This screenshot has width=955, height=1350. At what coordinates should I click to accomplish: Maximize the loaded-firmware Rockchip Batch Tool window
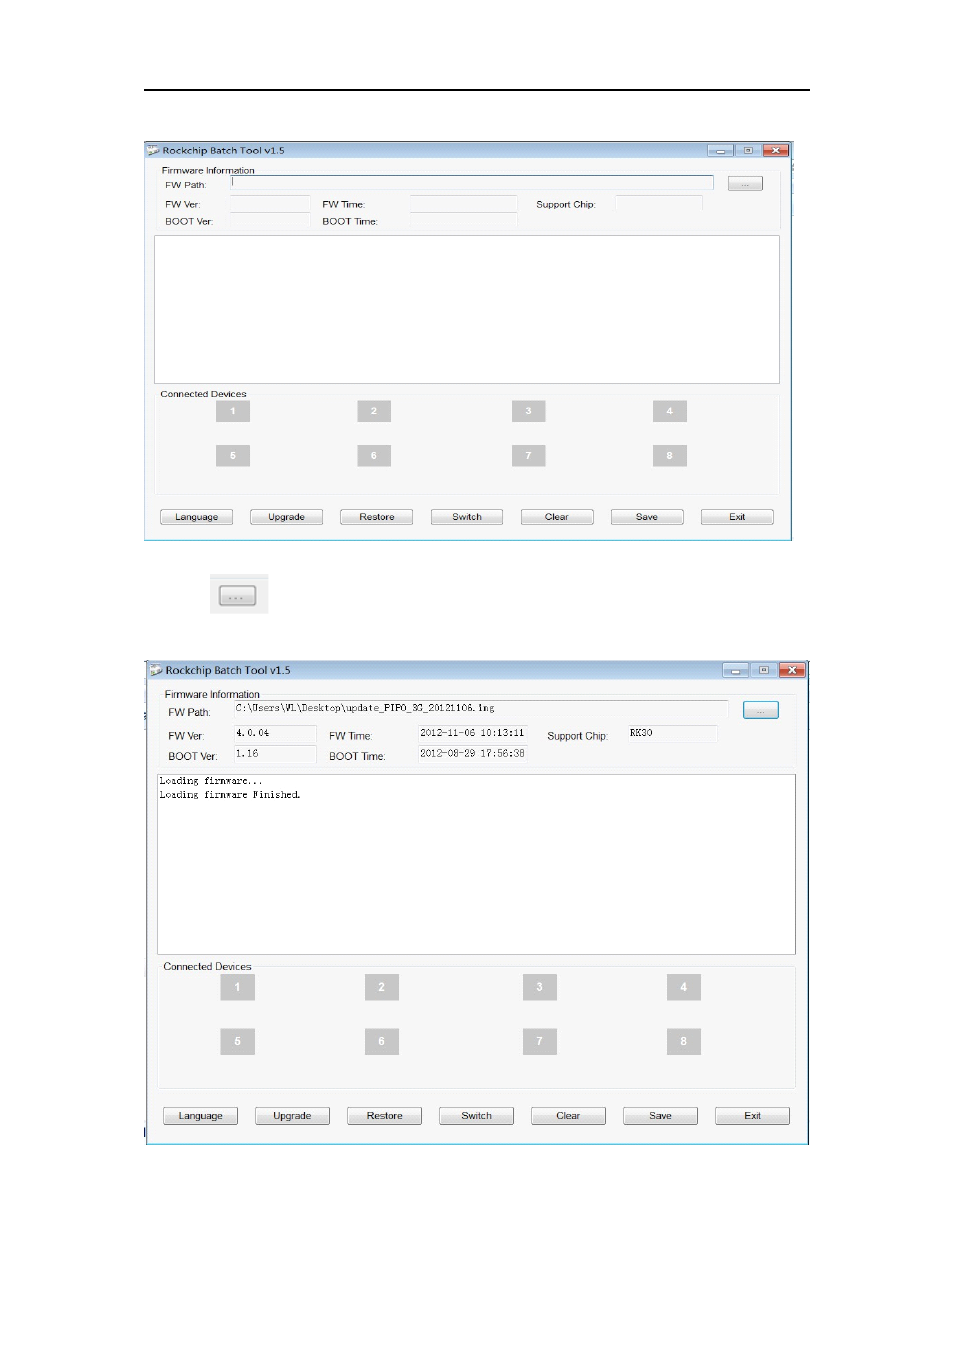[764, 670]
